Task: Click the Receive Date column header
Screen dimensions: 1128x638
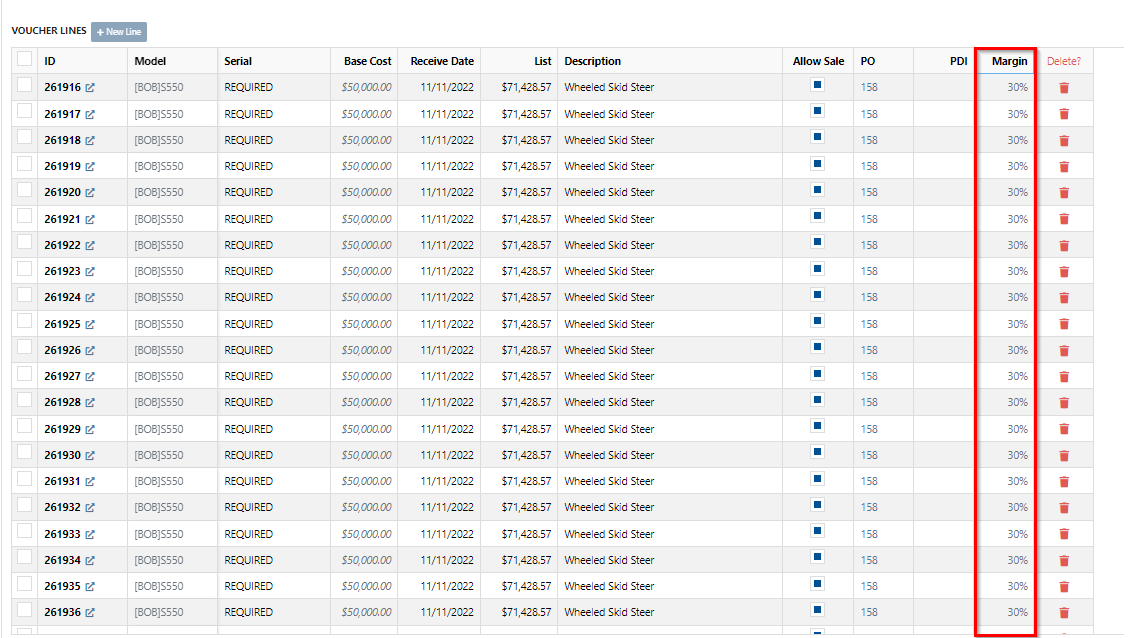Action: pos(442,61)
